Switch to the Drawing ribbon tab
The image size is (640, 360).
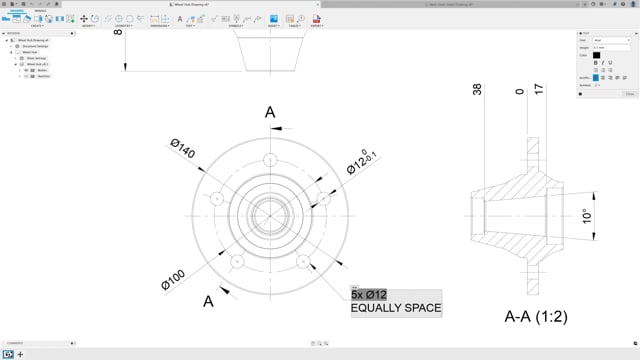pos(17,11)
